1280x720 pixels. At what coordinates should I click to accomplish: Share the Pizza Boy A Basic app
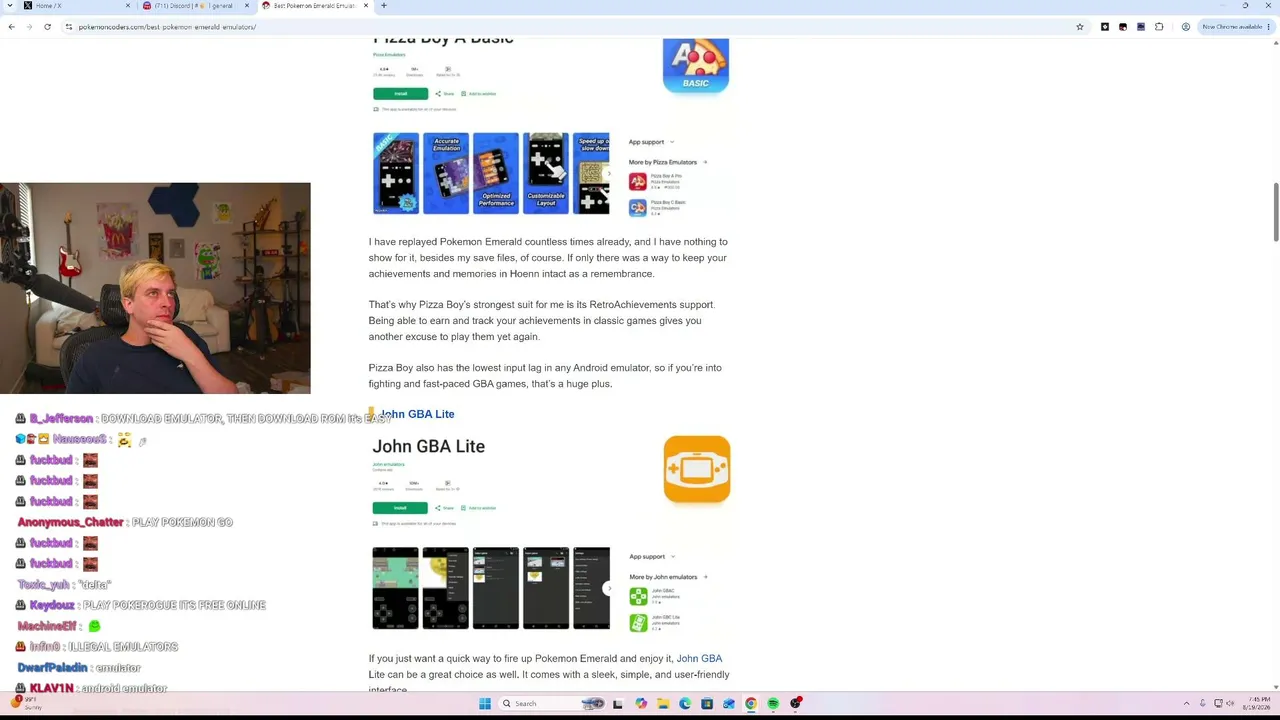point(446,94)
